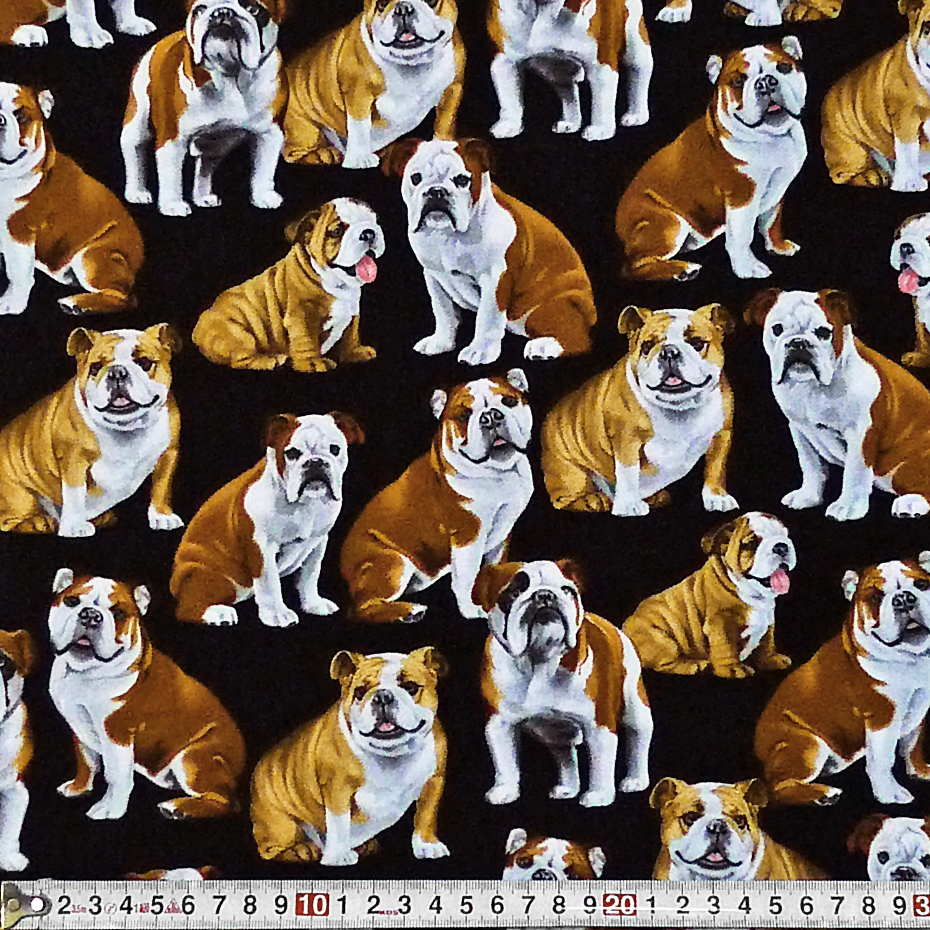The height and width of the screenshot is (930, 930).
Task: Click the red 20 mark on measuring tape
Action: (619, 905)
